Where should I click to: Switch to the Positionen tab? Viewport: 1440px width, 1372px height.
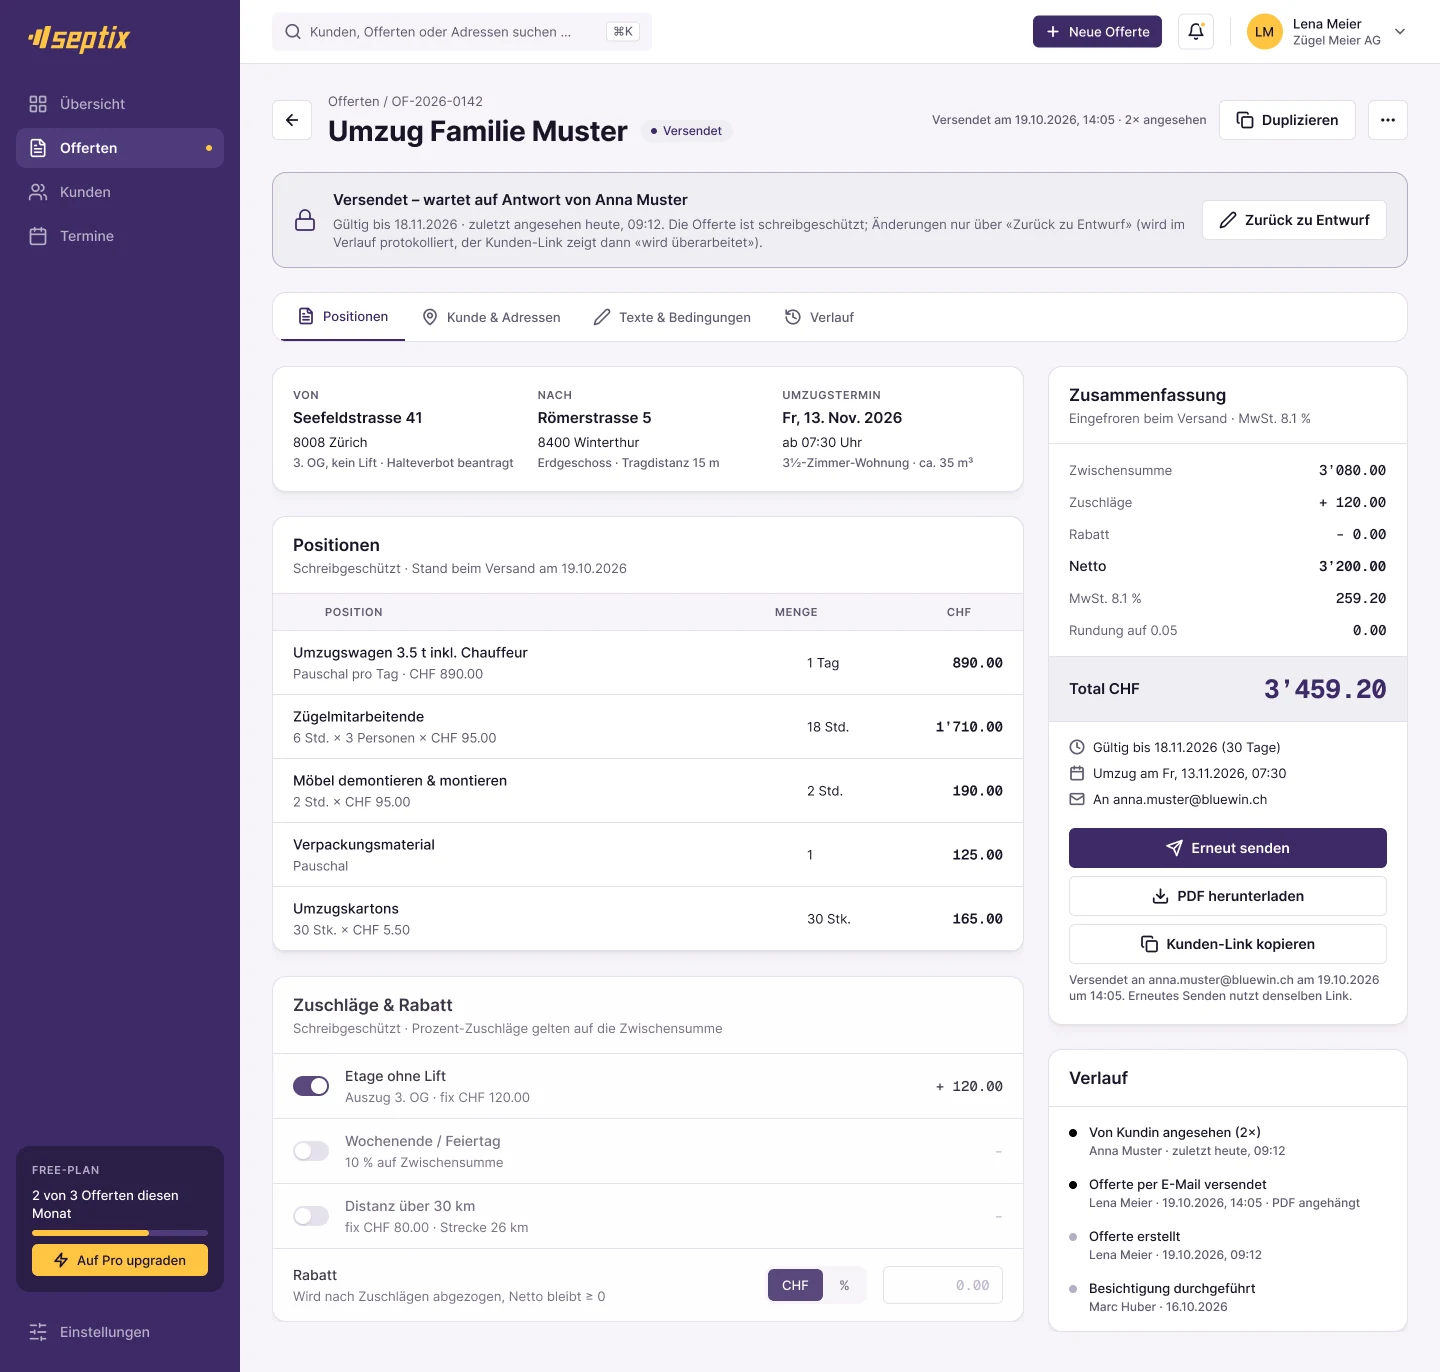coord(343,317)
